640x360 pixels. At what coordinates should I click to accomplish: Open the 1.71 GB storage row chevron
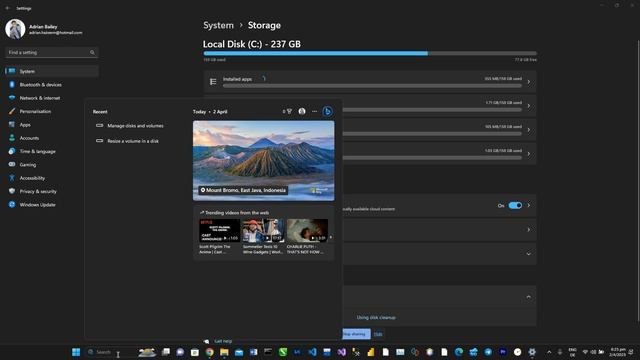(529, 106)
